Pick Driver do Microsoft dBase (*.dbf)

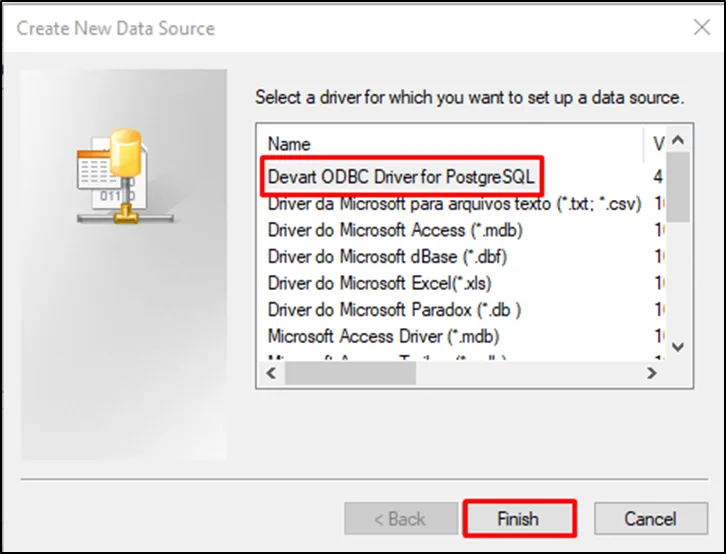(387, 257)
